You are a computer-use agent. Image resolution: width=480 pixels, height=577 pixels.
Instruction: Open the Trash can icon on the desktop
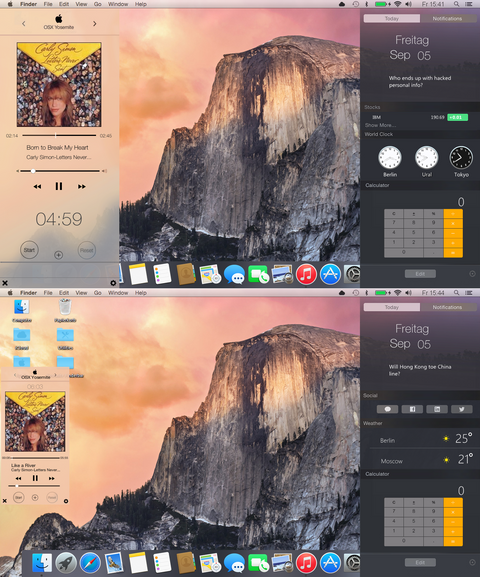pos(65,307)
